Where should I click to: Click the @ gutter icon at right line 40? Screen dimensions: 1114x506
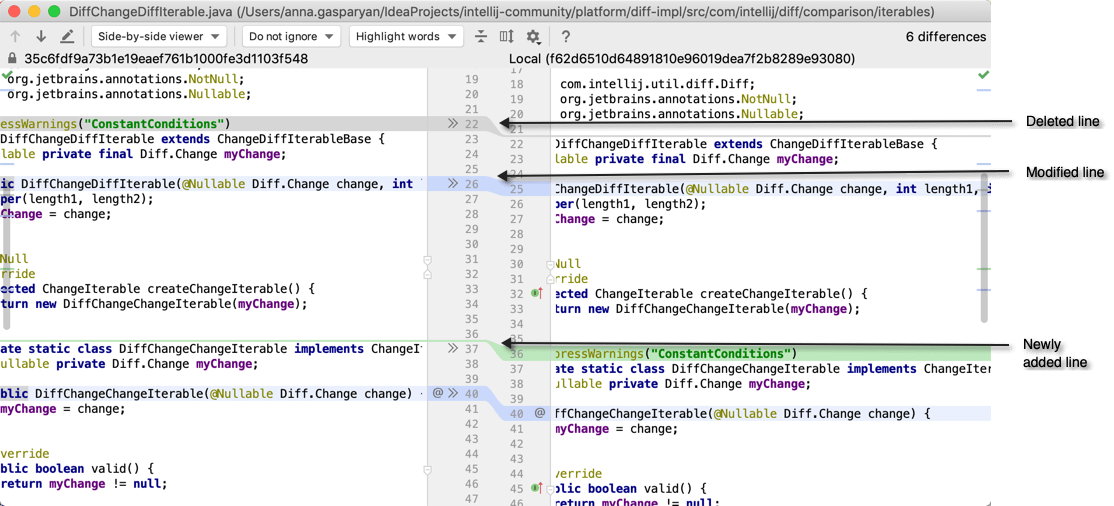(x=539, y=413)
